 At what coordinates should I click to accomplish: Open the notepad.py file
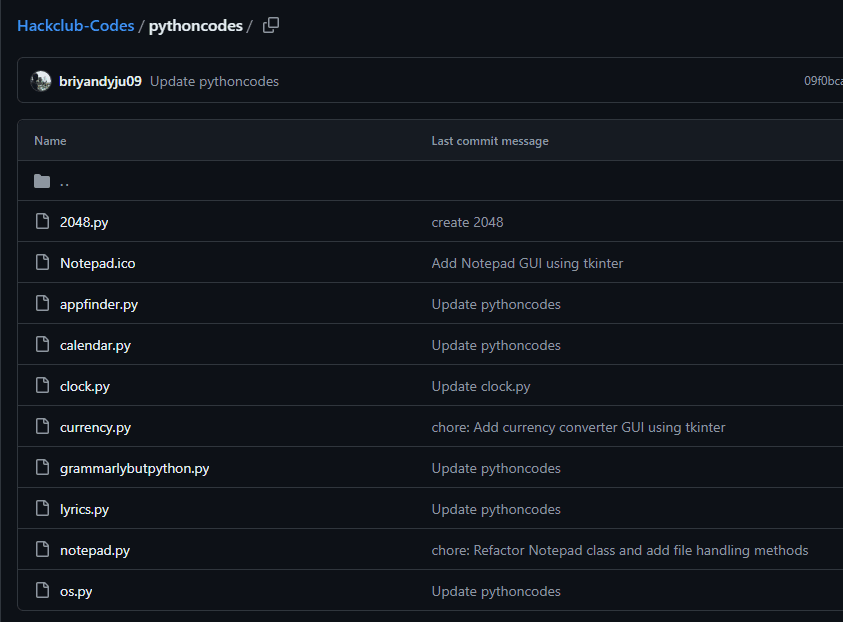coord(95,550)
